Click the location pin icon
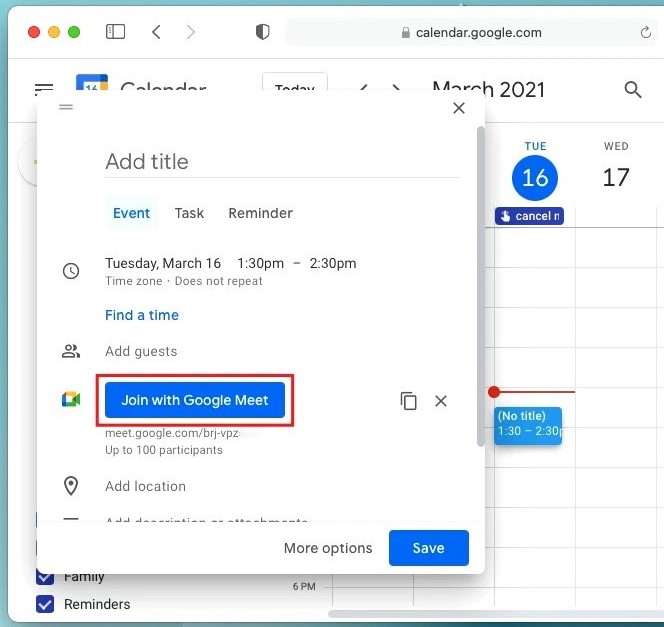 tap(71, 486)
